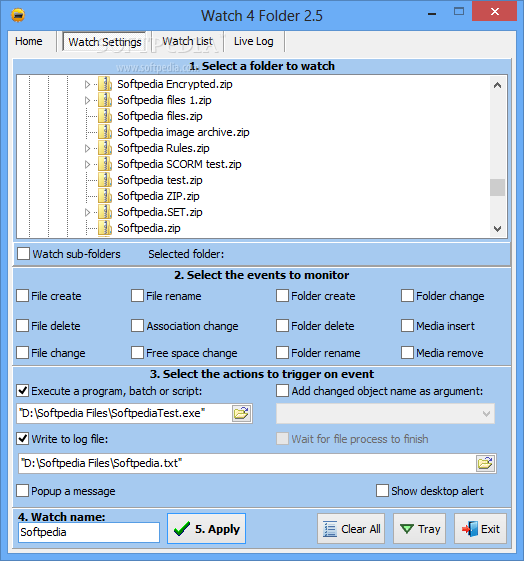Click zip icon of Softpedia files.zip

click(x=105, y=116)
